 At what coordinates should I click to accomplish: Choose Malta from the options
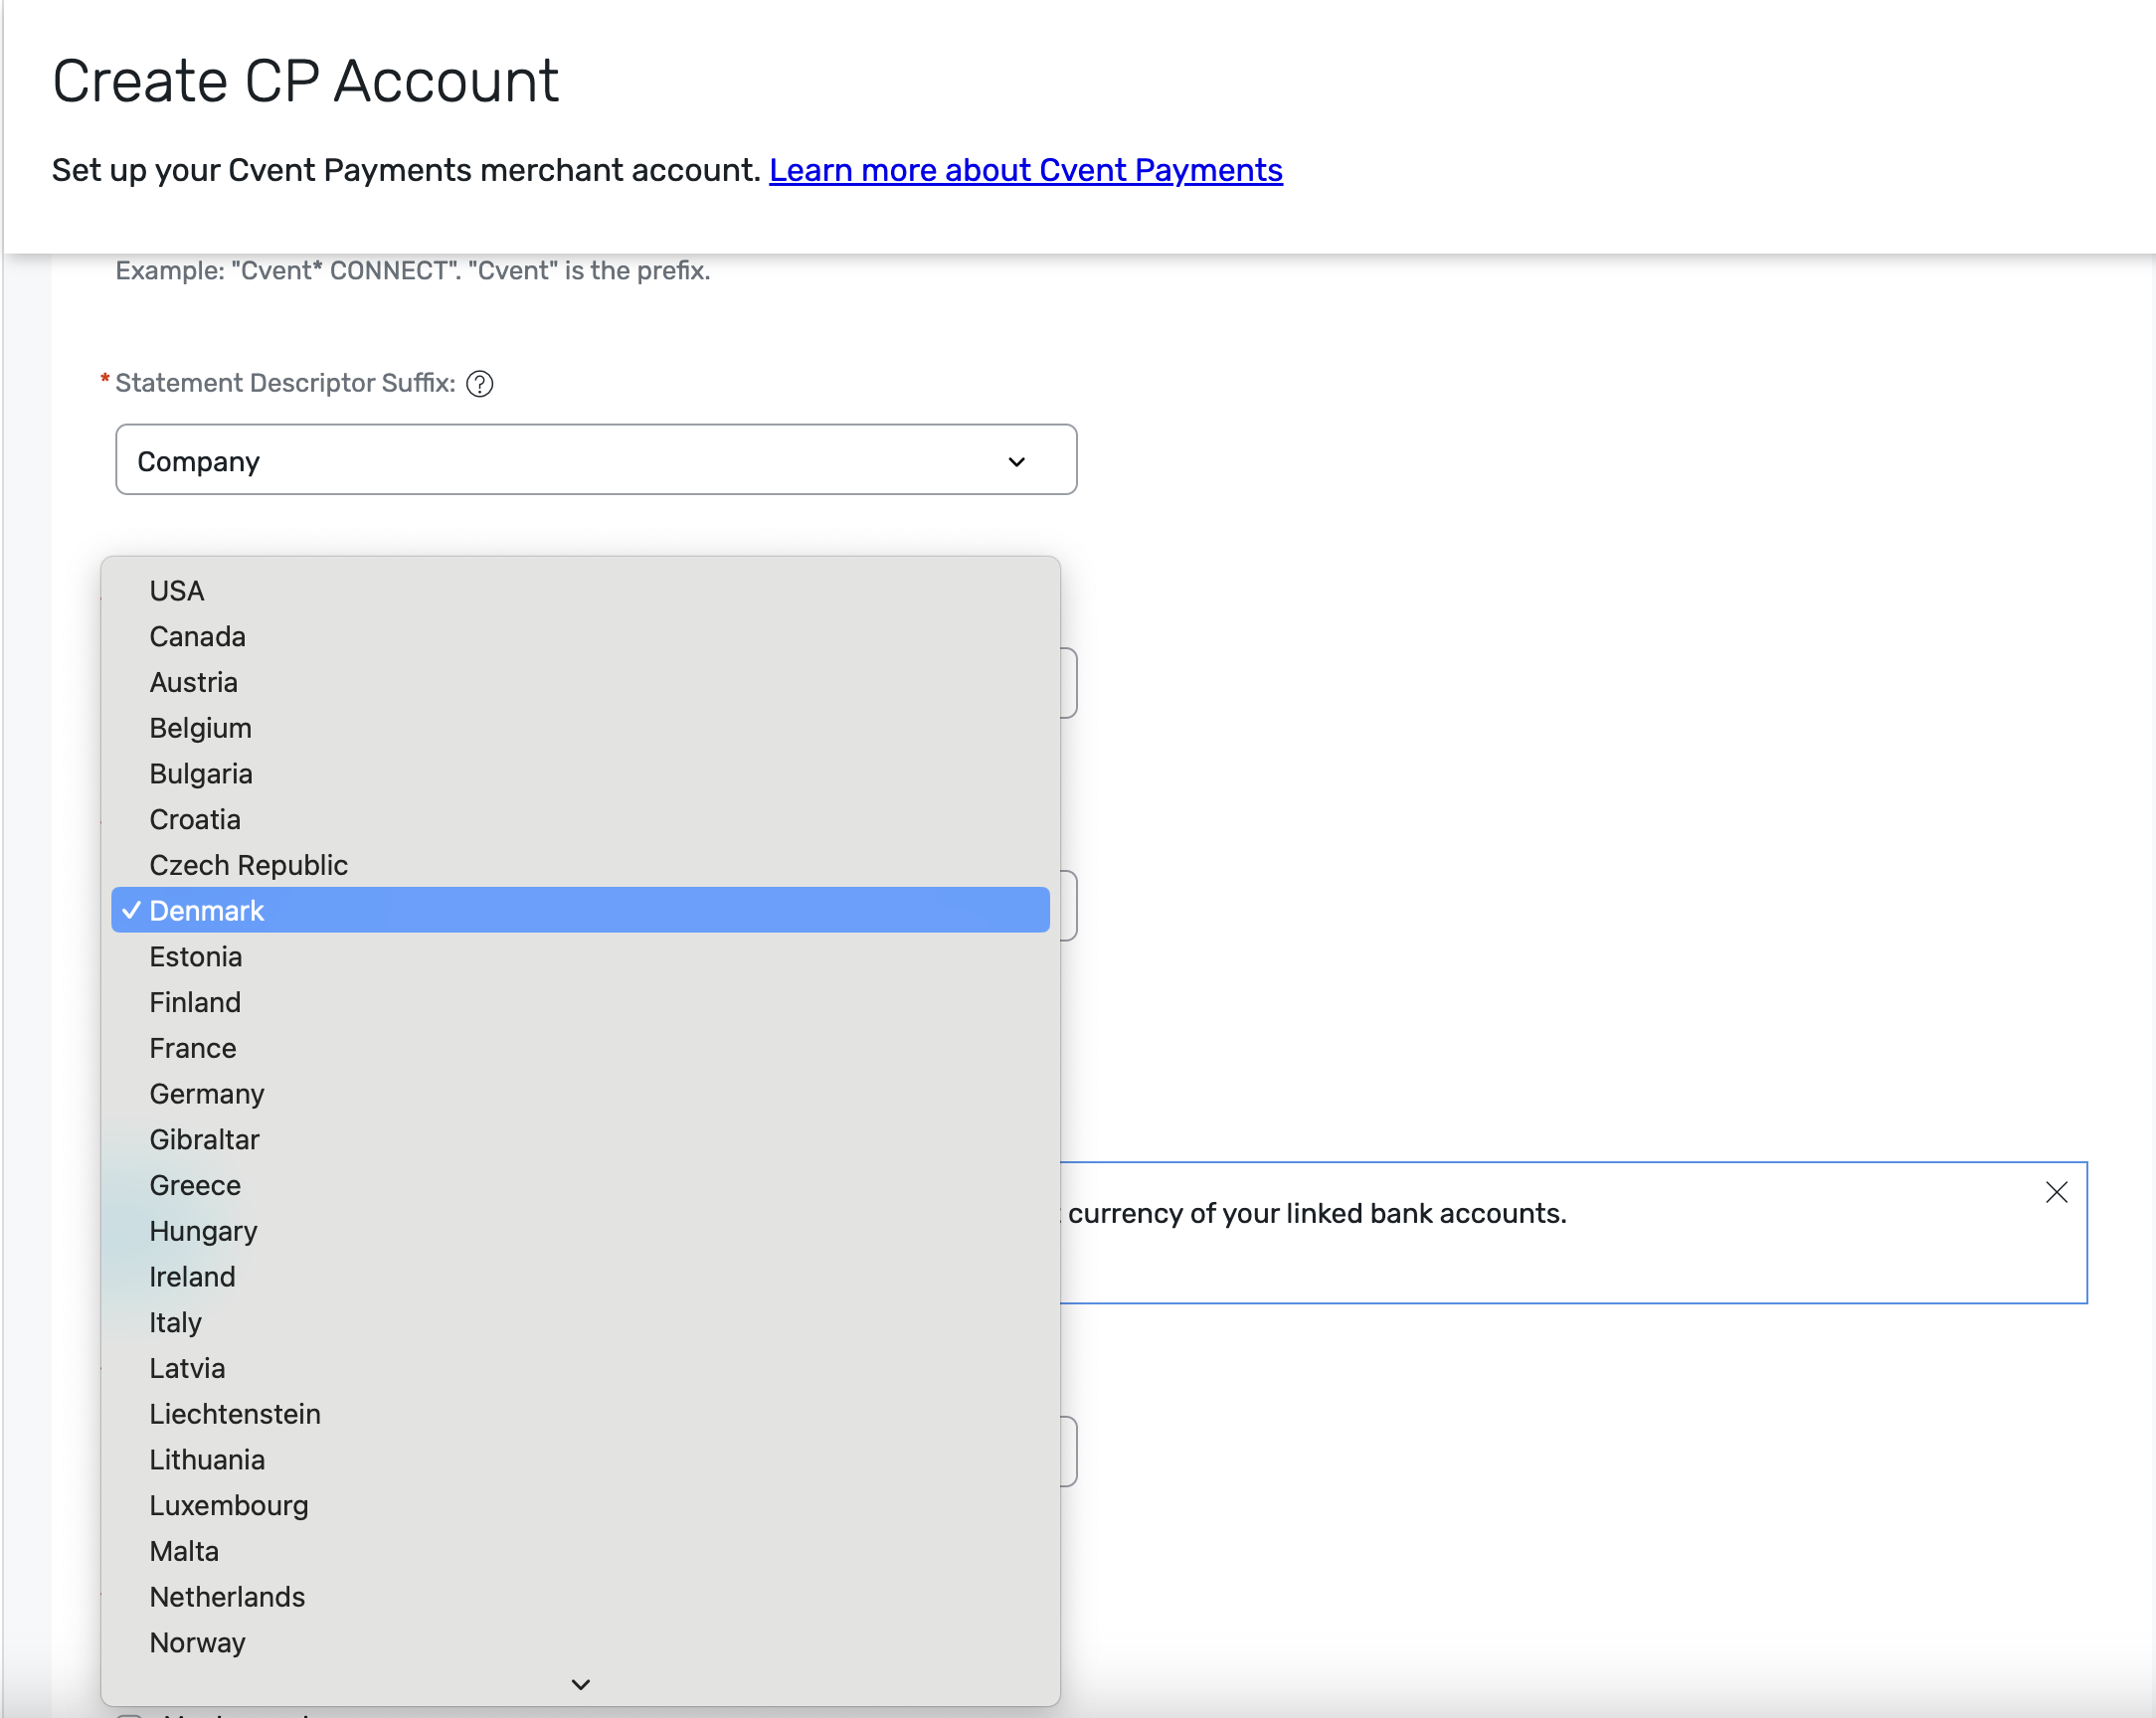pos(580,1551)
